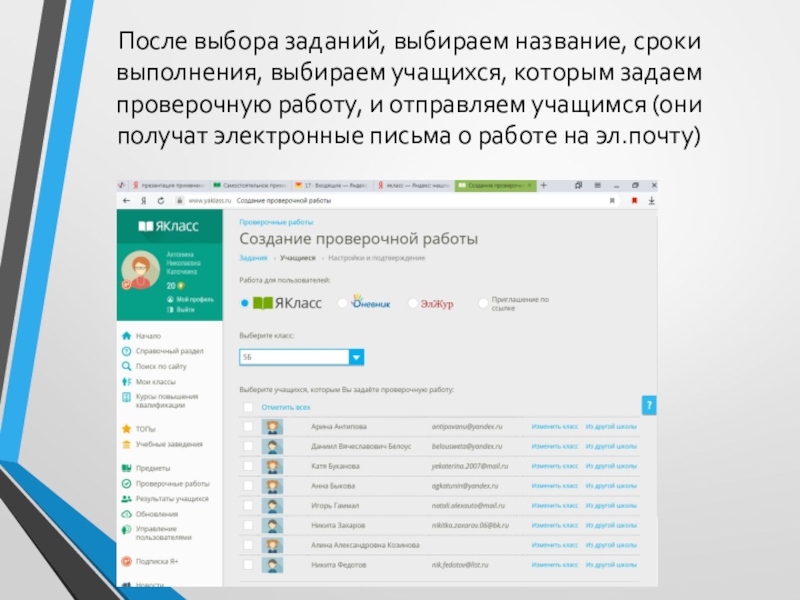
Task: Tick the Отметить всех checkbox
Action: click(248, 407)
